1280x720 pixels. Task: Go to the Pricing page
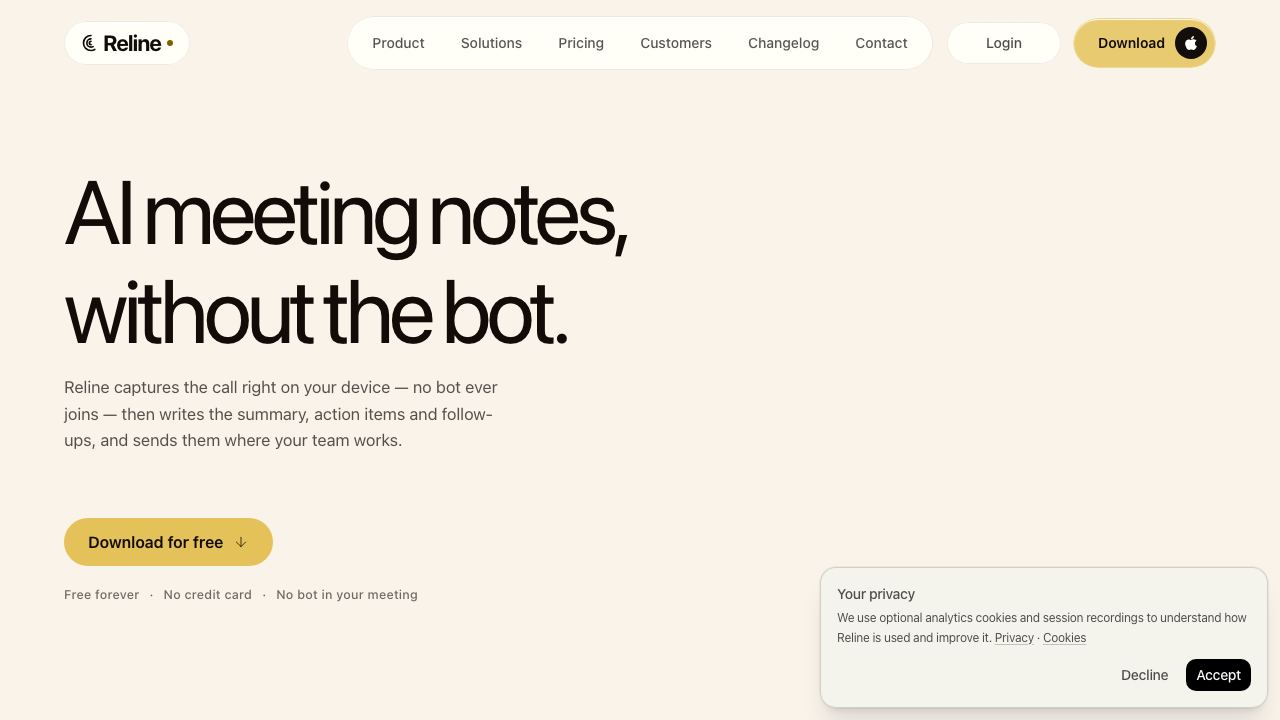581,43
